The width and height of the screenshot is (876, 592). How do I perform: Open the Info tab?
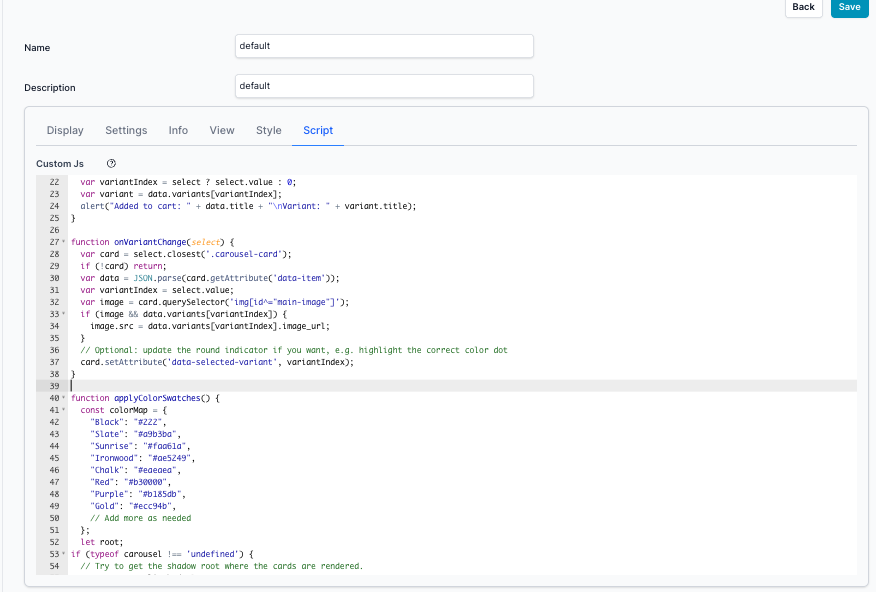(178, 130)
